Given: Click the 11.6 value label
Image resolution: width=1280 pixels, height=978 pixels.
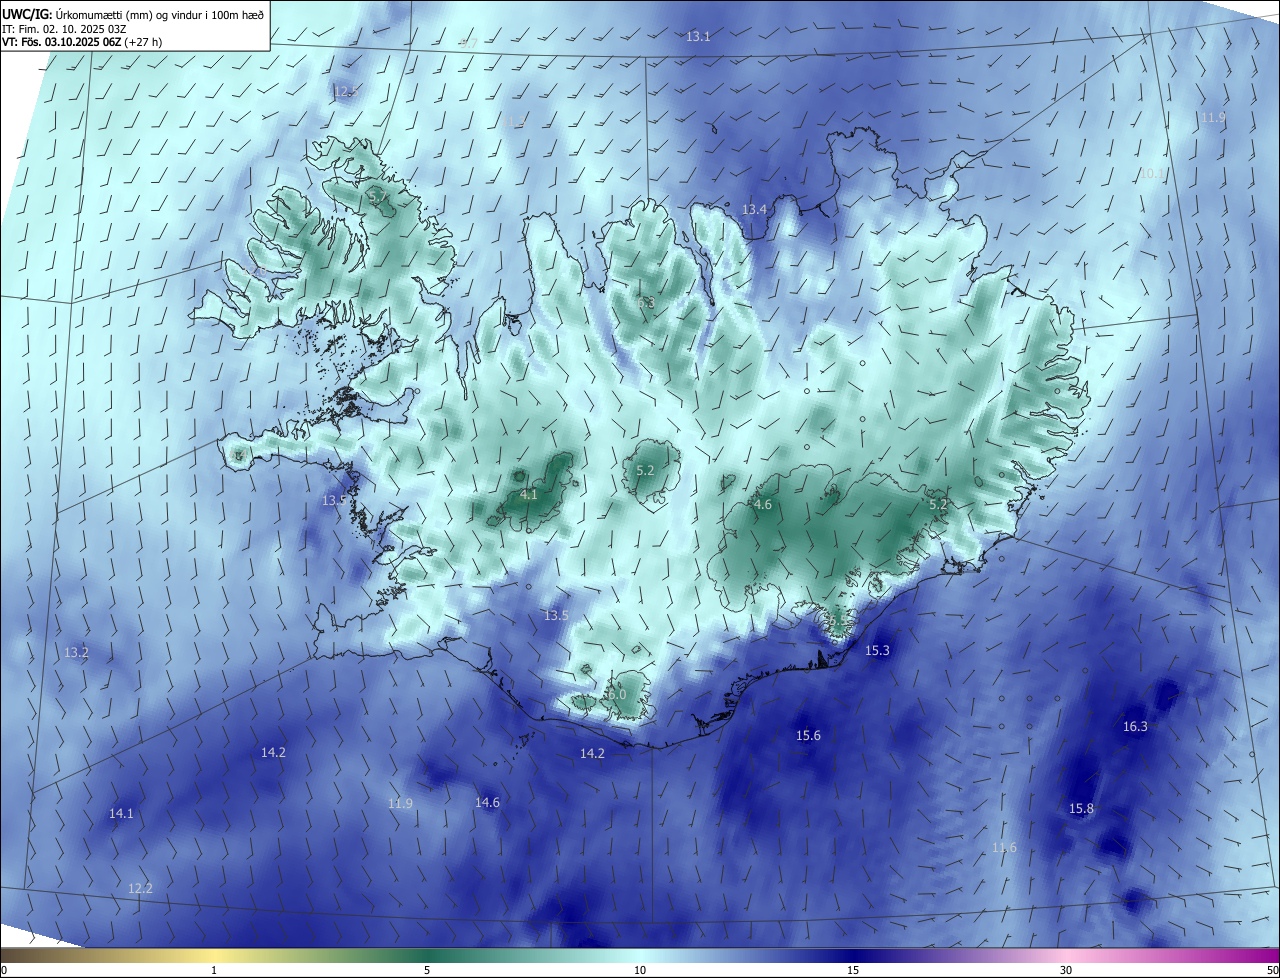Looking at the screenshot, I should pos(1004,847).
